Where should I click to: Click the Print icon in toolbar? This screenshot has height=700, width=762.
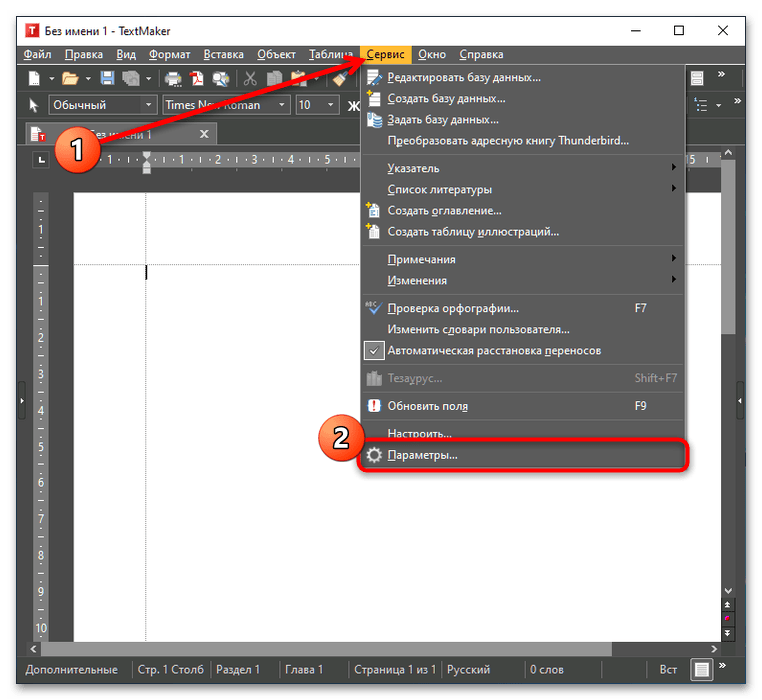(x=173, y=78)
